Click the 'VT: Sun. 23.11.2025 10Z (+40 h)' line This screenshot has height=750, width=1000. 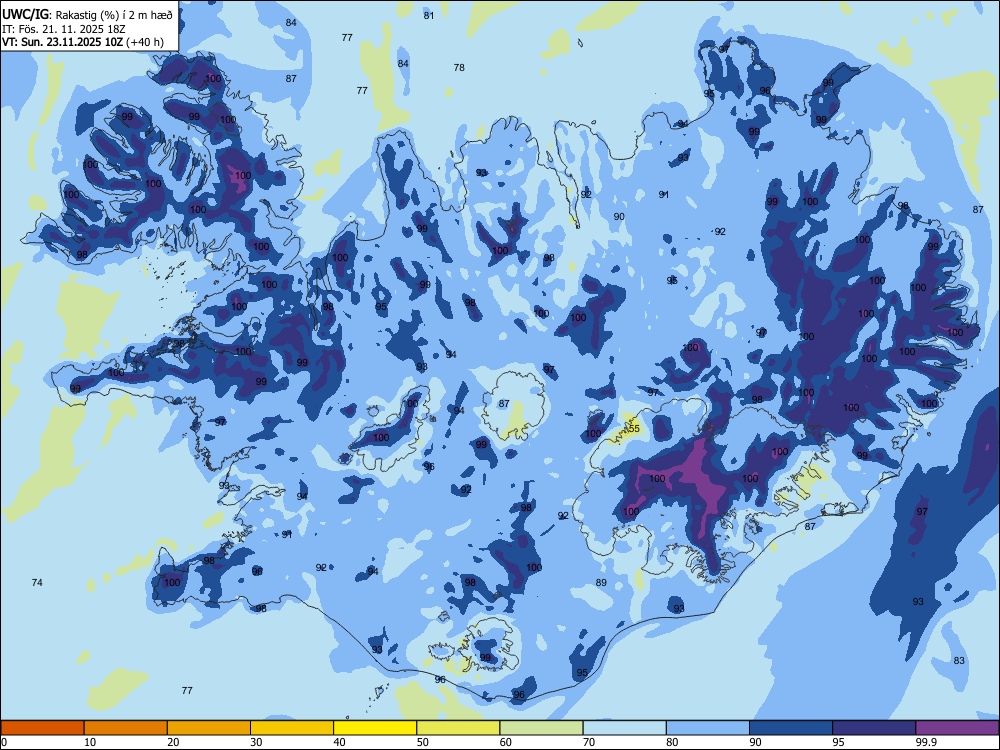coord(83,42)
